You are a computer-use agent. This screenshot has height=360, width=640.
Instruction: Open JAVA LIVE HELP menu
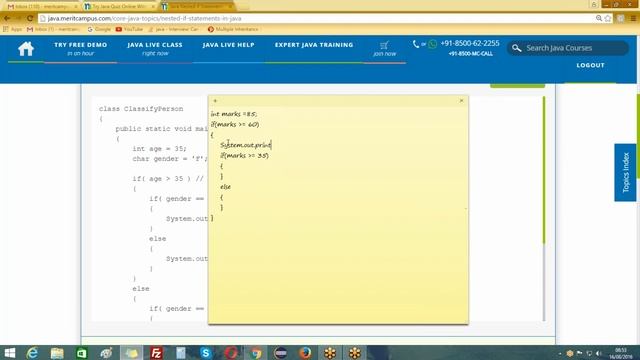point(228,45)
